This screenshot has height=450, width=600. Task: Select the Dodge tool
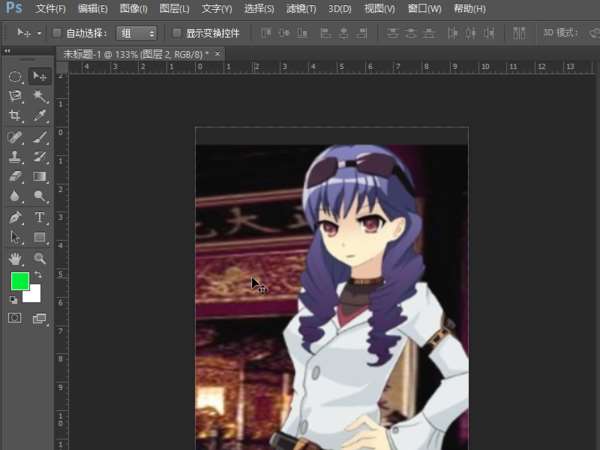(39, 196)
